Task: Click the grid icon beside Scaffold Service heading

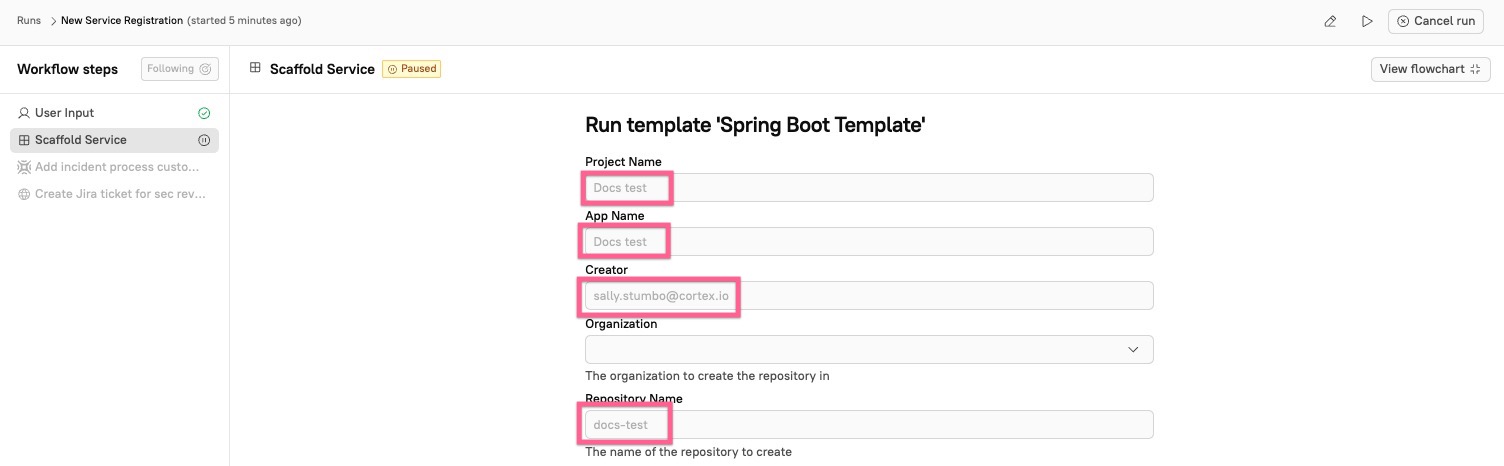Action: click(255, 68)
